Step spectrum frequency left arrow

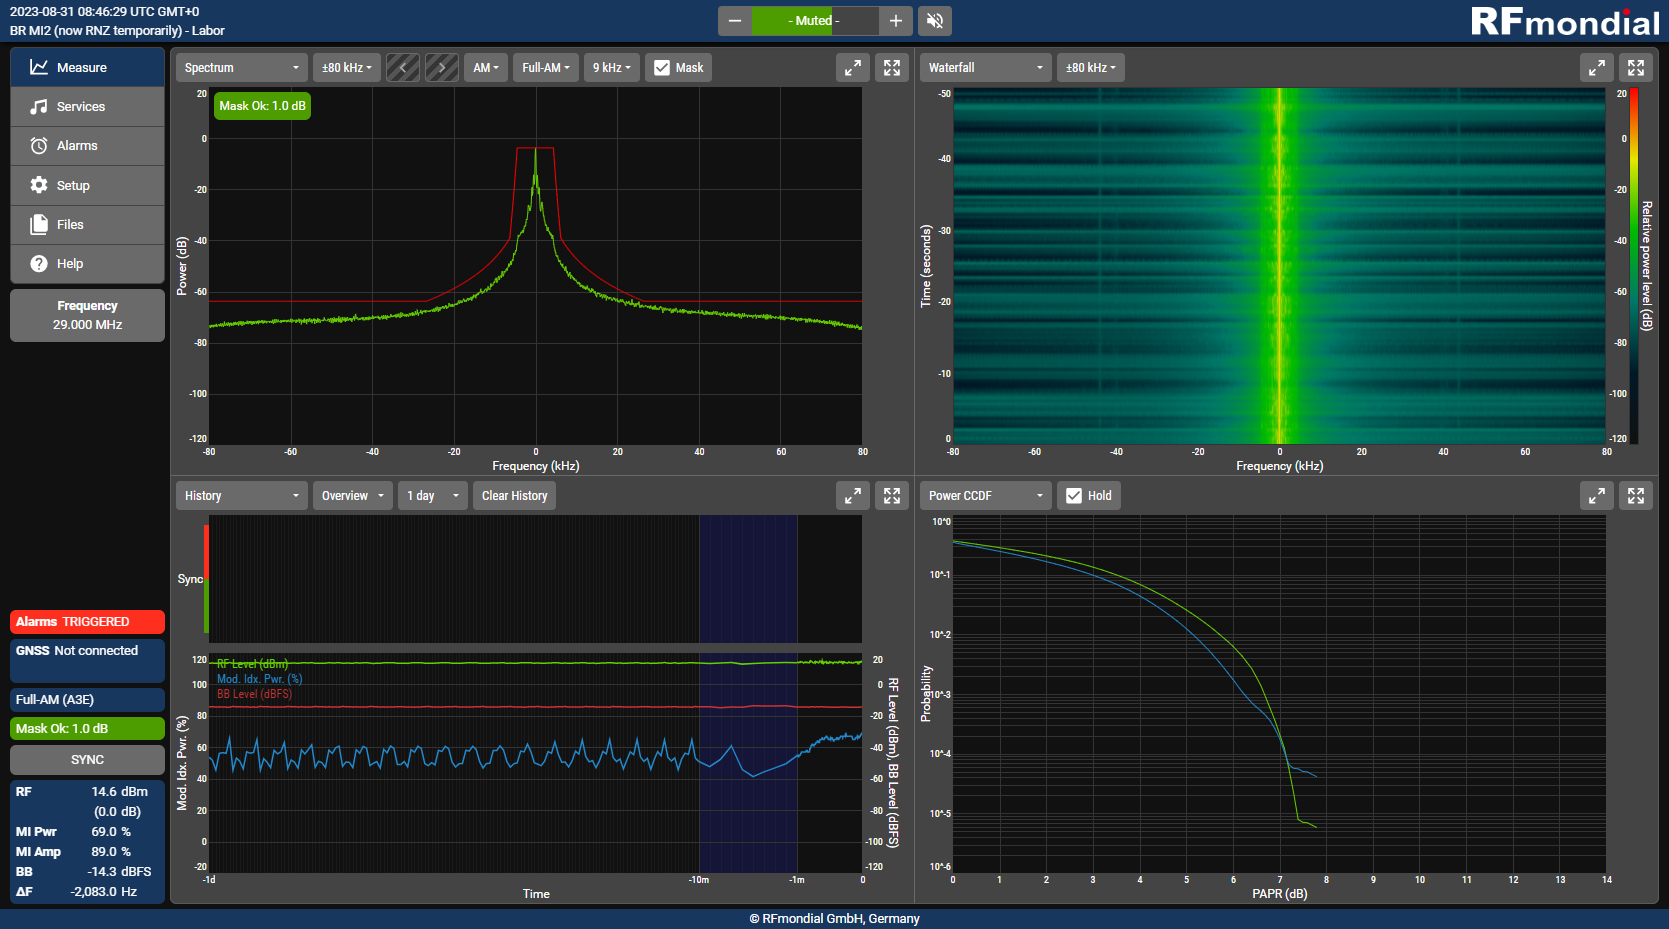pyautogui.click(x=403, y=68)
